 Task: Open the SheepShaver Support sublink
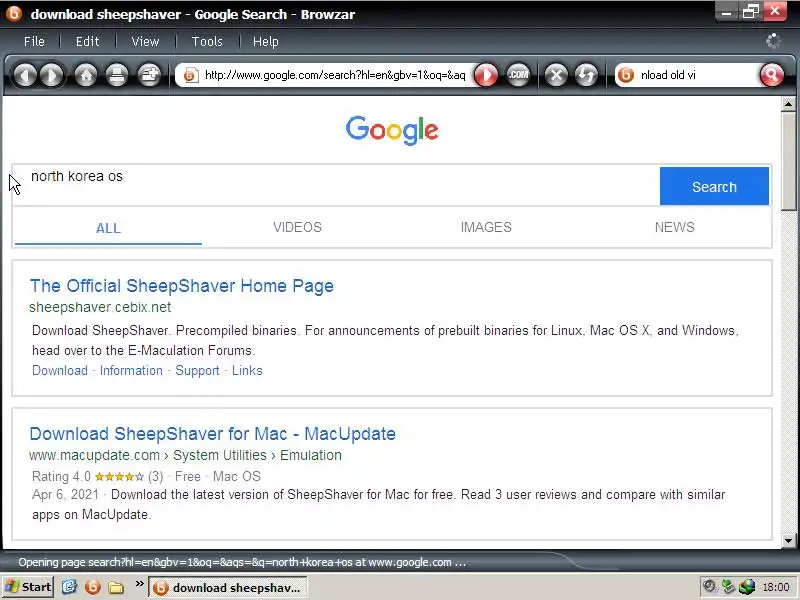pyautogui.click(x=197, y=370)
